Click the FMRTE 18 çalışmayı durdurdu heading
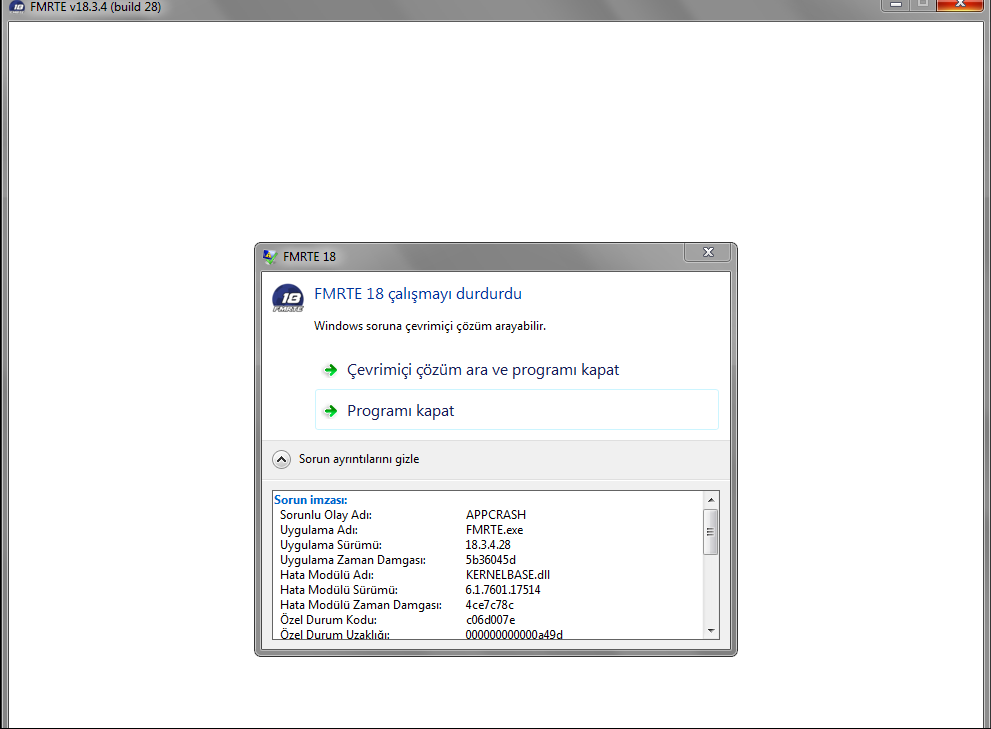The image size is (991, 729). (418, 294)
